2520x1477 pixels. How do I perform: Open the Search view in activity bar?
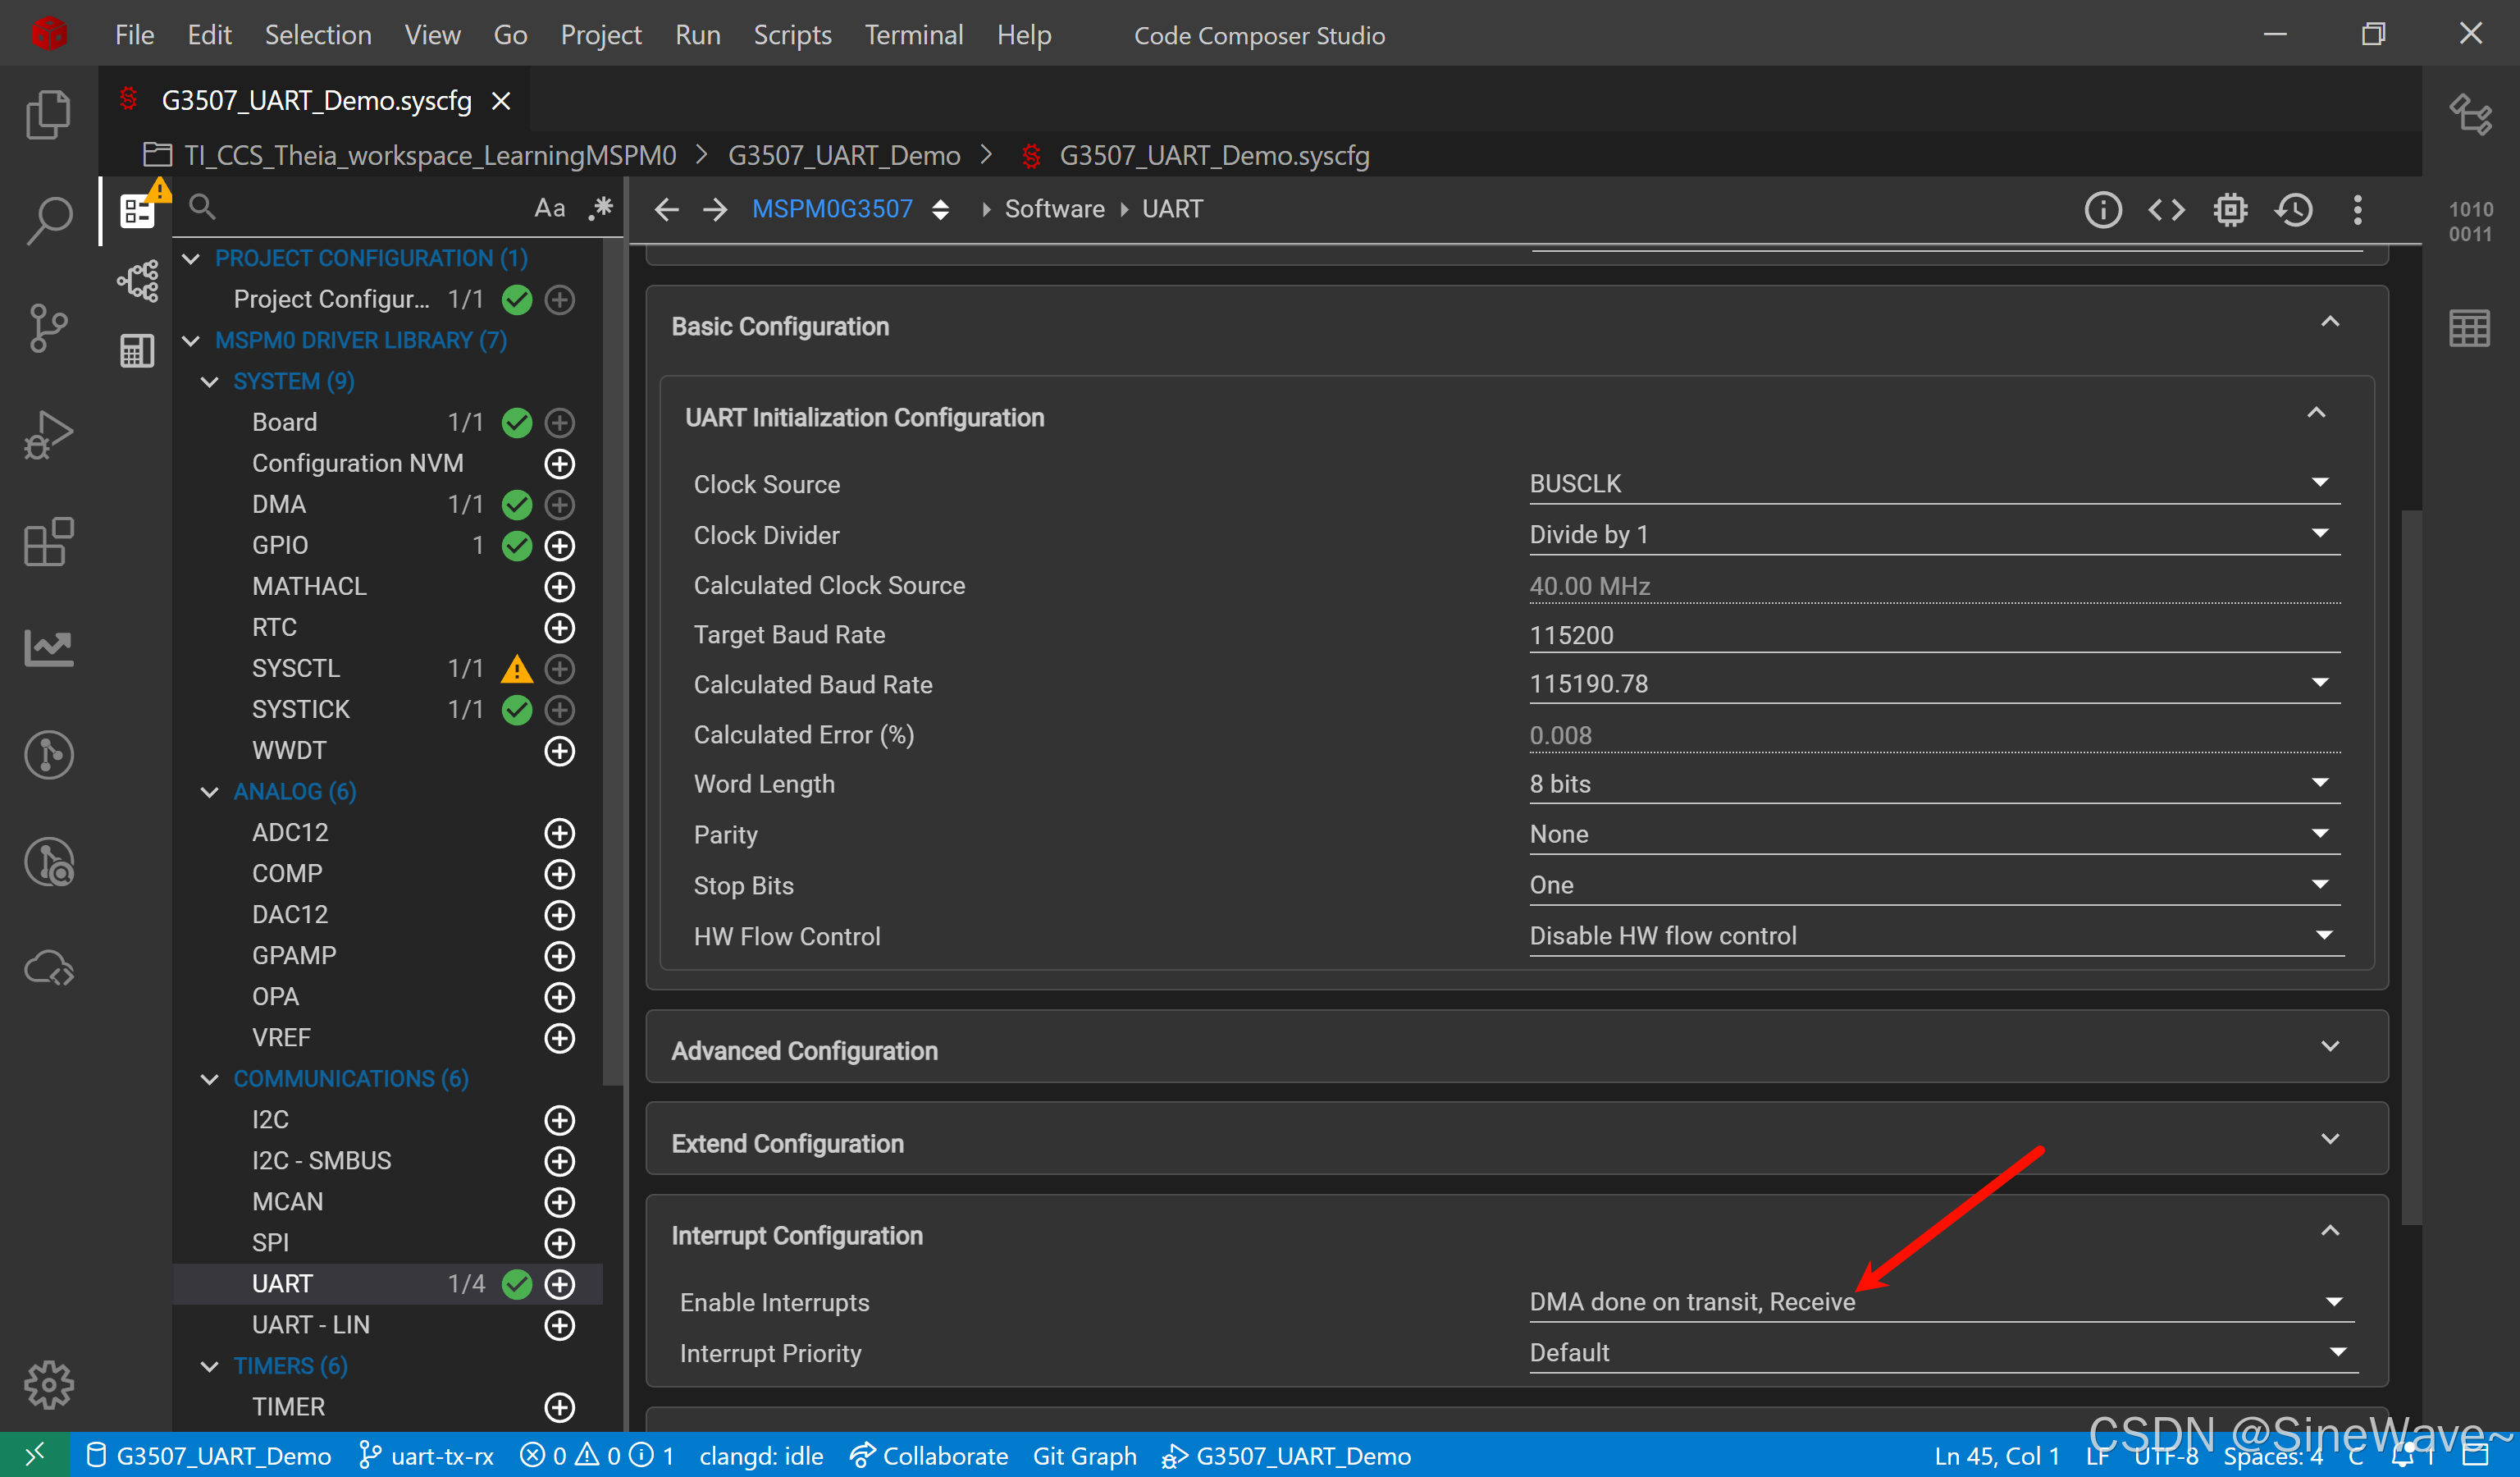(x=48, y=220)
